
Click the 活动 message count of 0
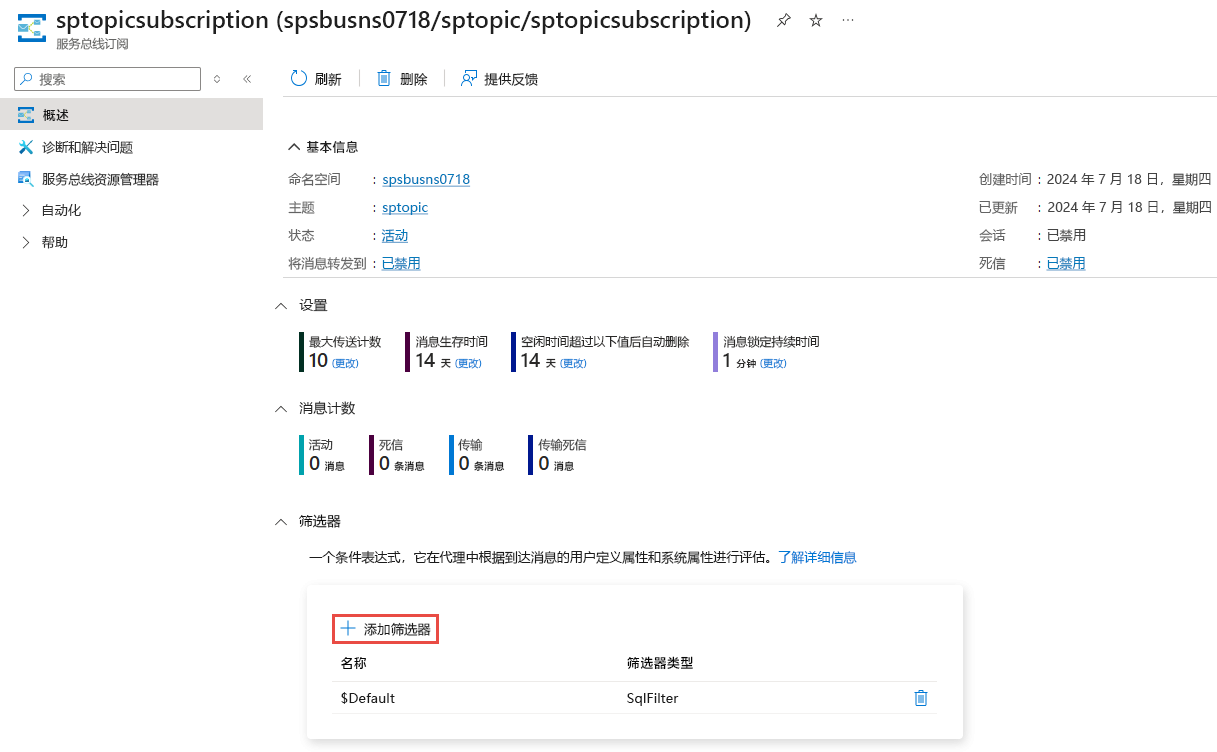pos(314,464)
